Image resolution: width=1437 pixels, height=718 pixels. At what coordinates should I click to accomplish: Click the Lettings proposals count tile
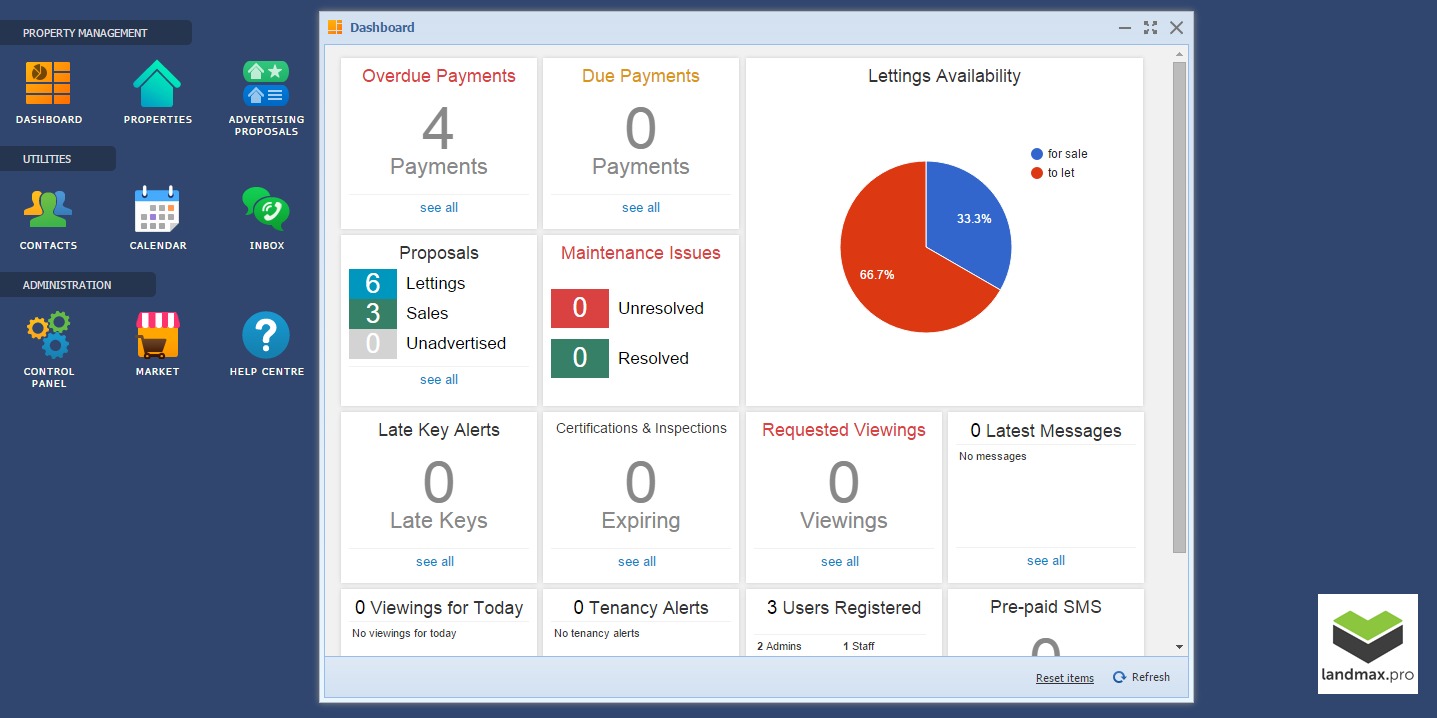pyautogui.click(x=373, y=284)
